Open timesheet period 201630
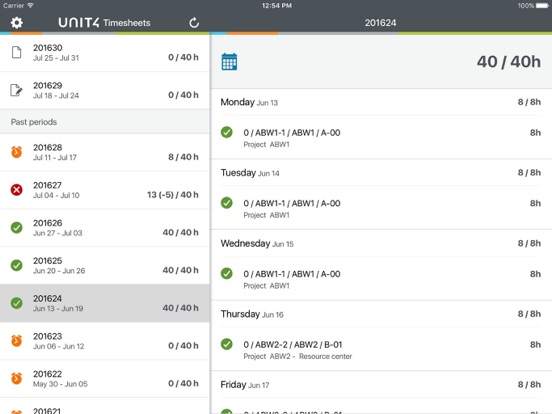 click(x=105, y=53)
